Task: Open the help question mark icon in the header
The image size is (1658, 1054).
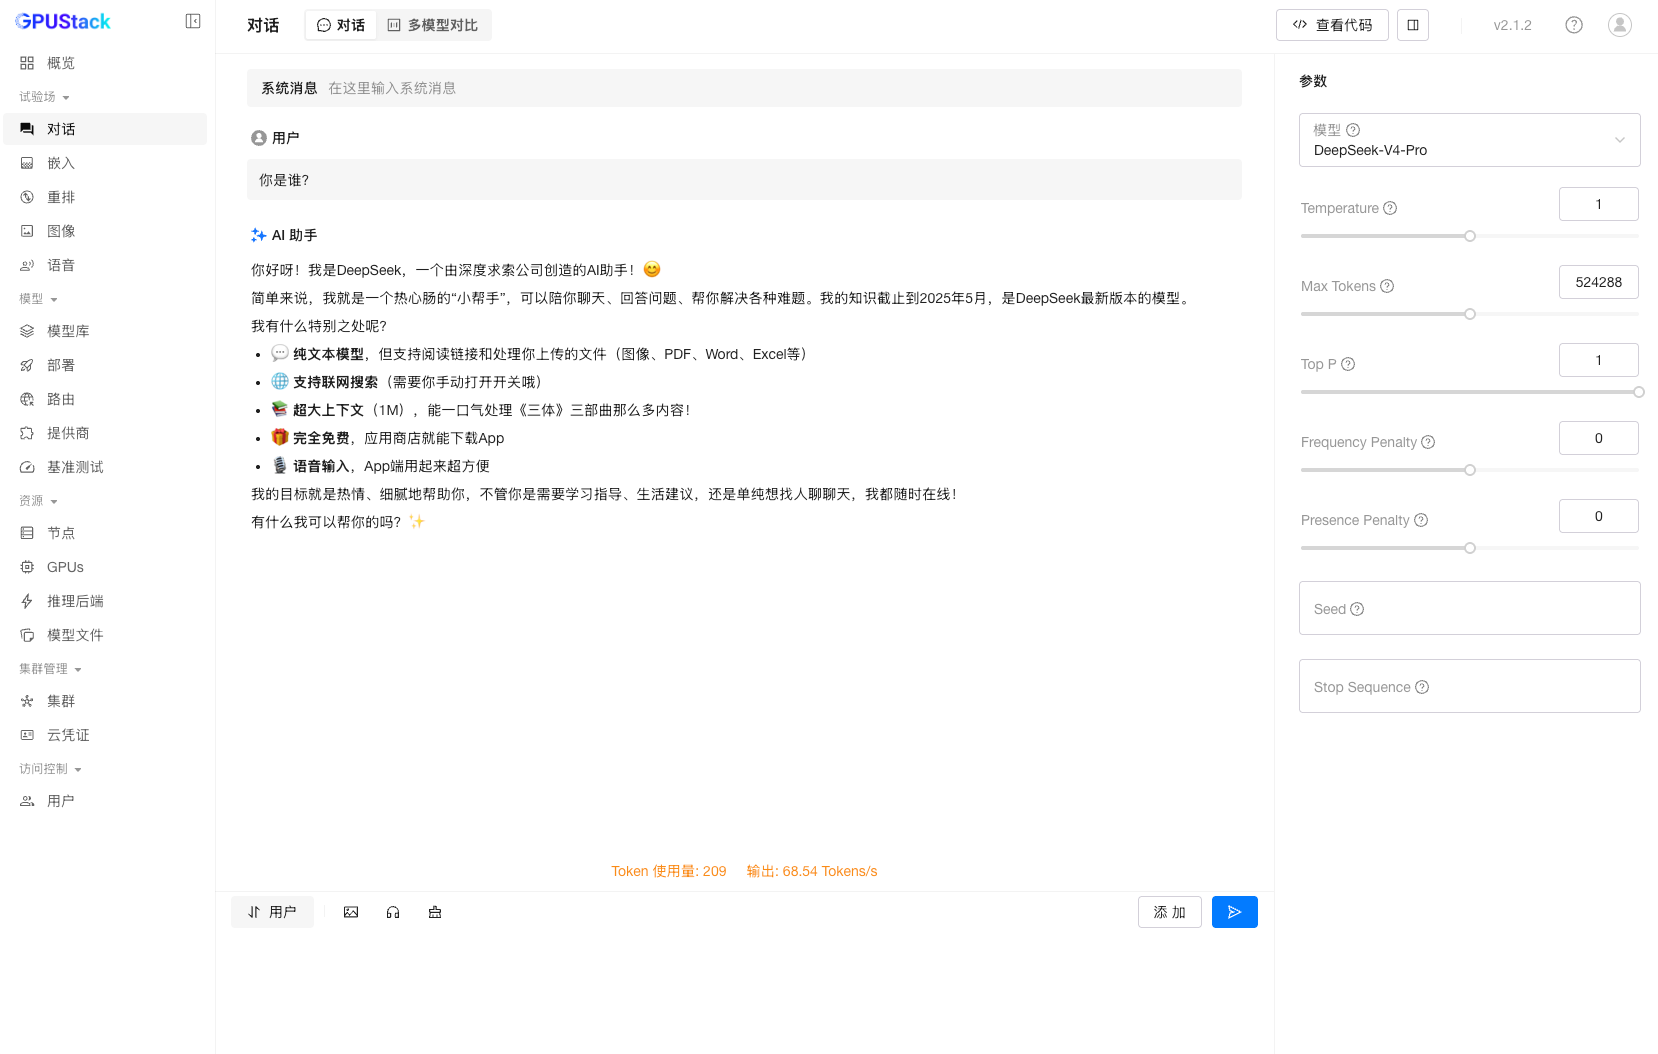Action: (x=1573, y=24)
